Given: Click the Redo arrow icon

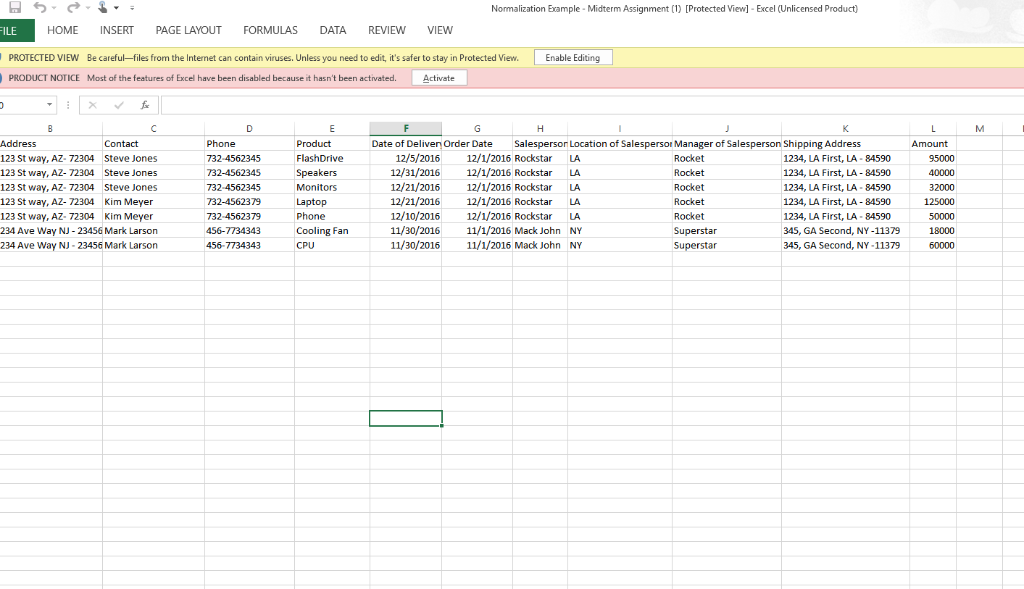Looking at the screenshot, I should pos(73,8).
